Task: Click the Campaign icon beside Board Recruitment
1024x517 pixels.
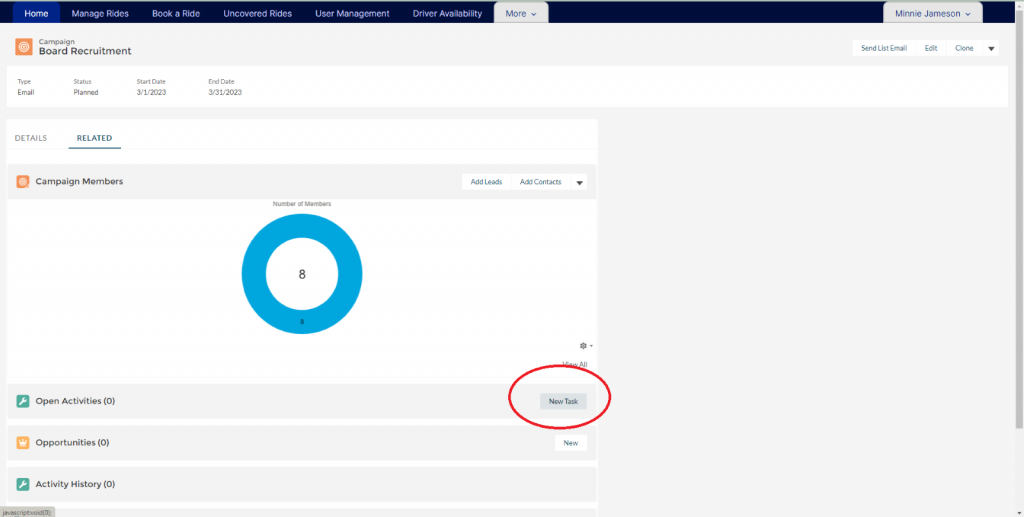Action: pos(23,47)
